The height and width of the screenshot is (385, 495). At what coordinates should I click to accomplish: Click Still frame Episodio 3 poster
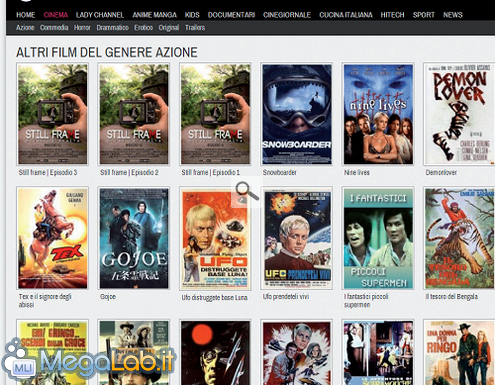pyautogui.click(x=53, y=114)
